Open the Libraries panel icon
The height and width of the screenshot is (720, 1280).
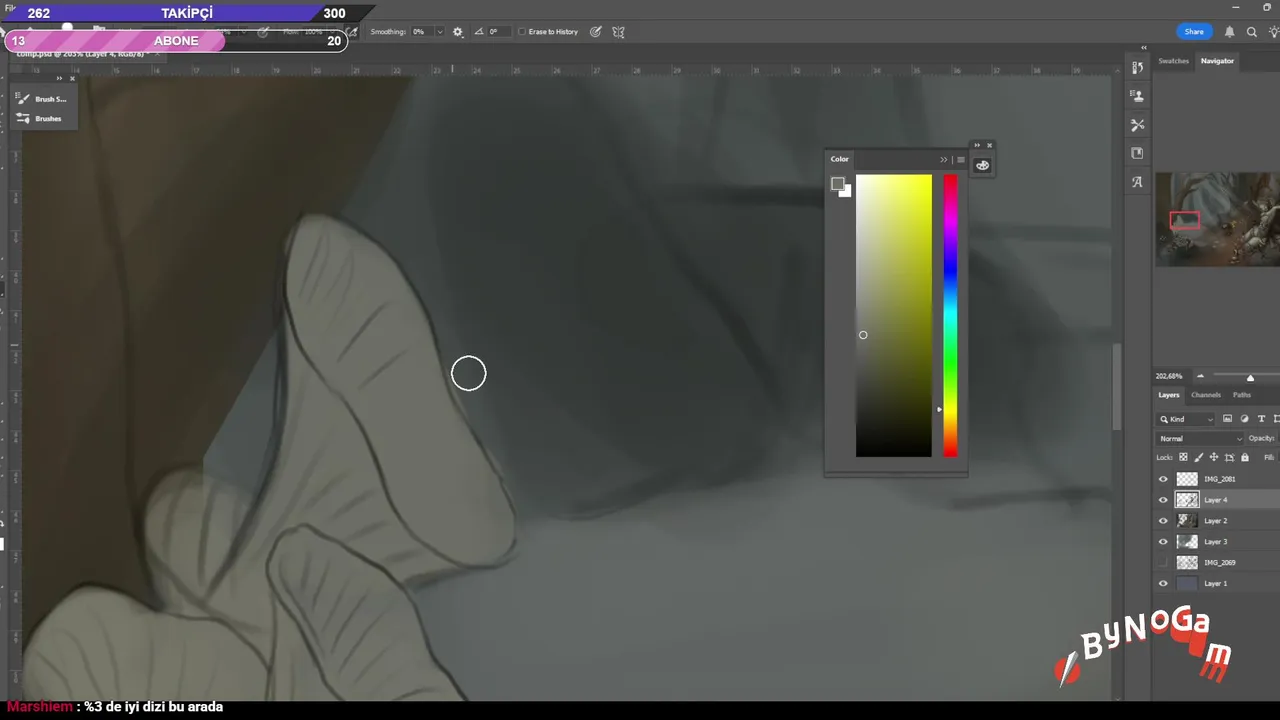[1137, 153]
